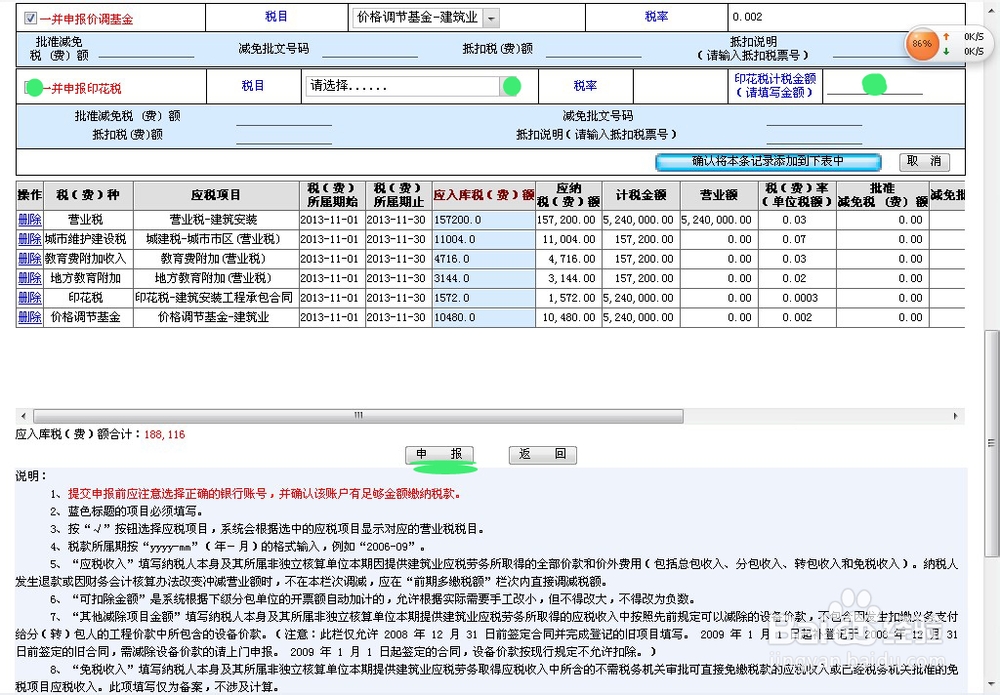This screenshot has height=695, width=1000.
Task: Edit the 3144.0 应入库税额 field
Action: 483,278
